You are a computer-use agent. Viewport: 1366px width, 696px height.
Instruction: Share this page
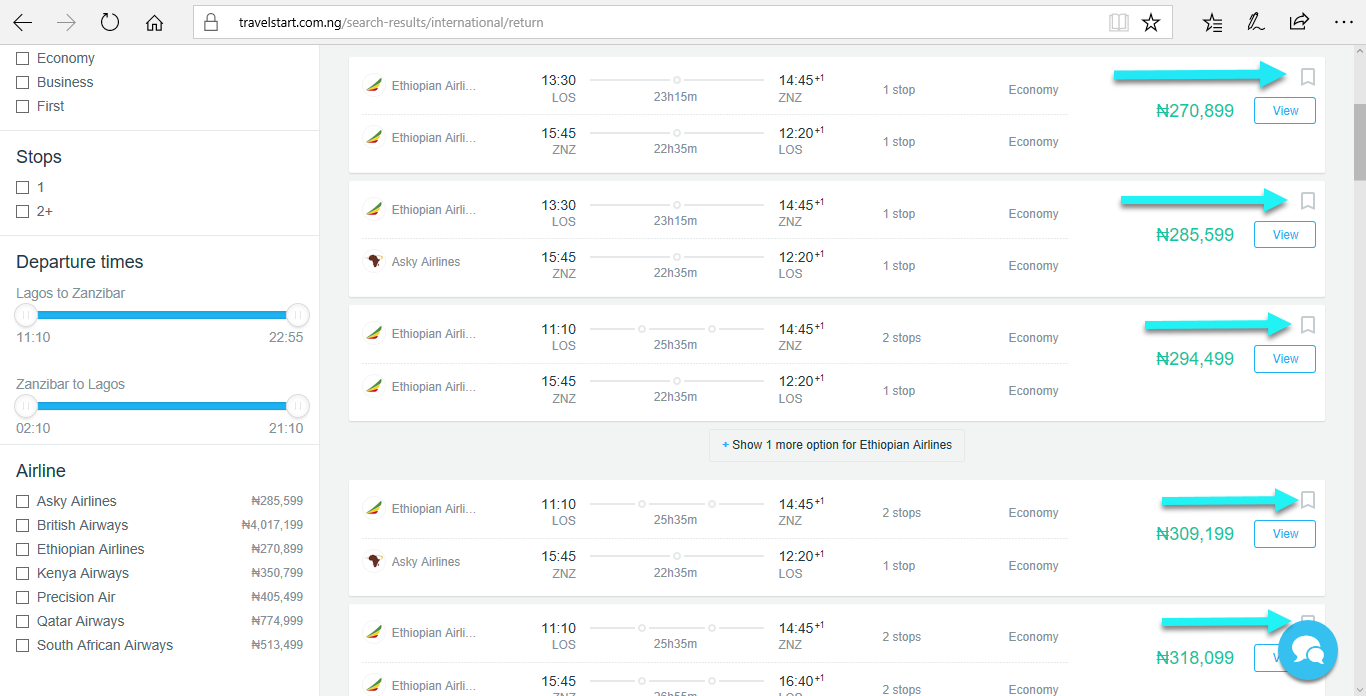pyautogui.click(x=1299, y=22)
